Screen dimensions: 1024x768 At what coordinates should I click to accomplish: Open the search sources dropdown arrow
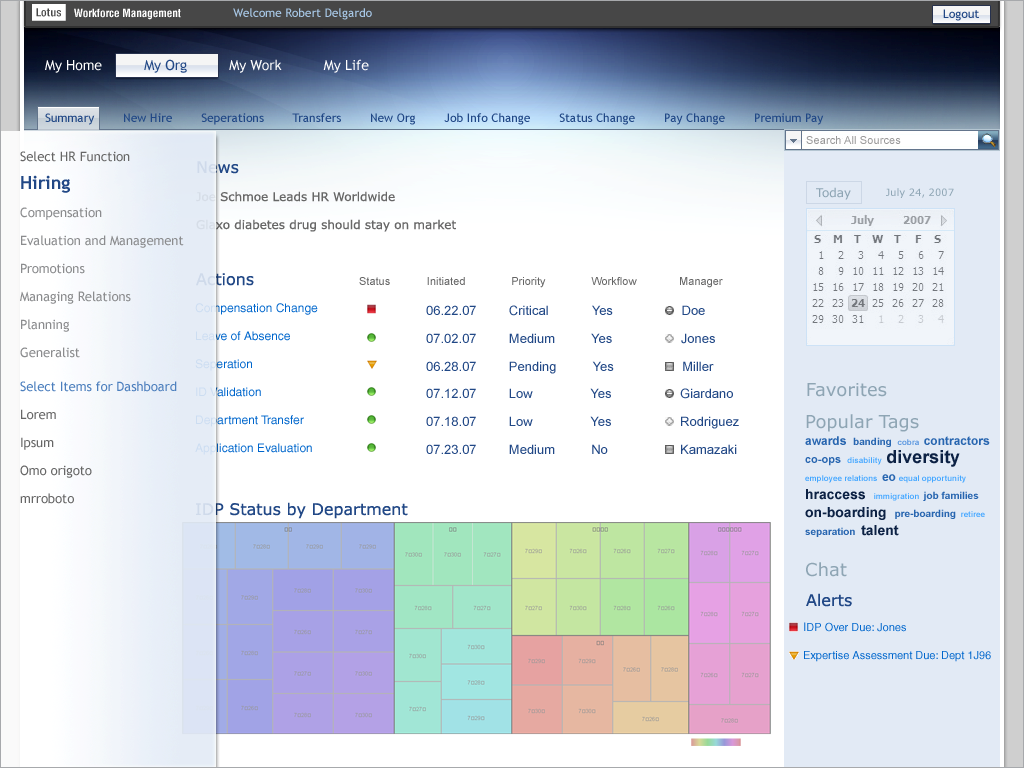(793, 140)
